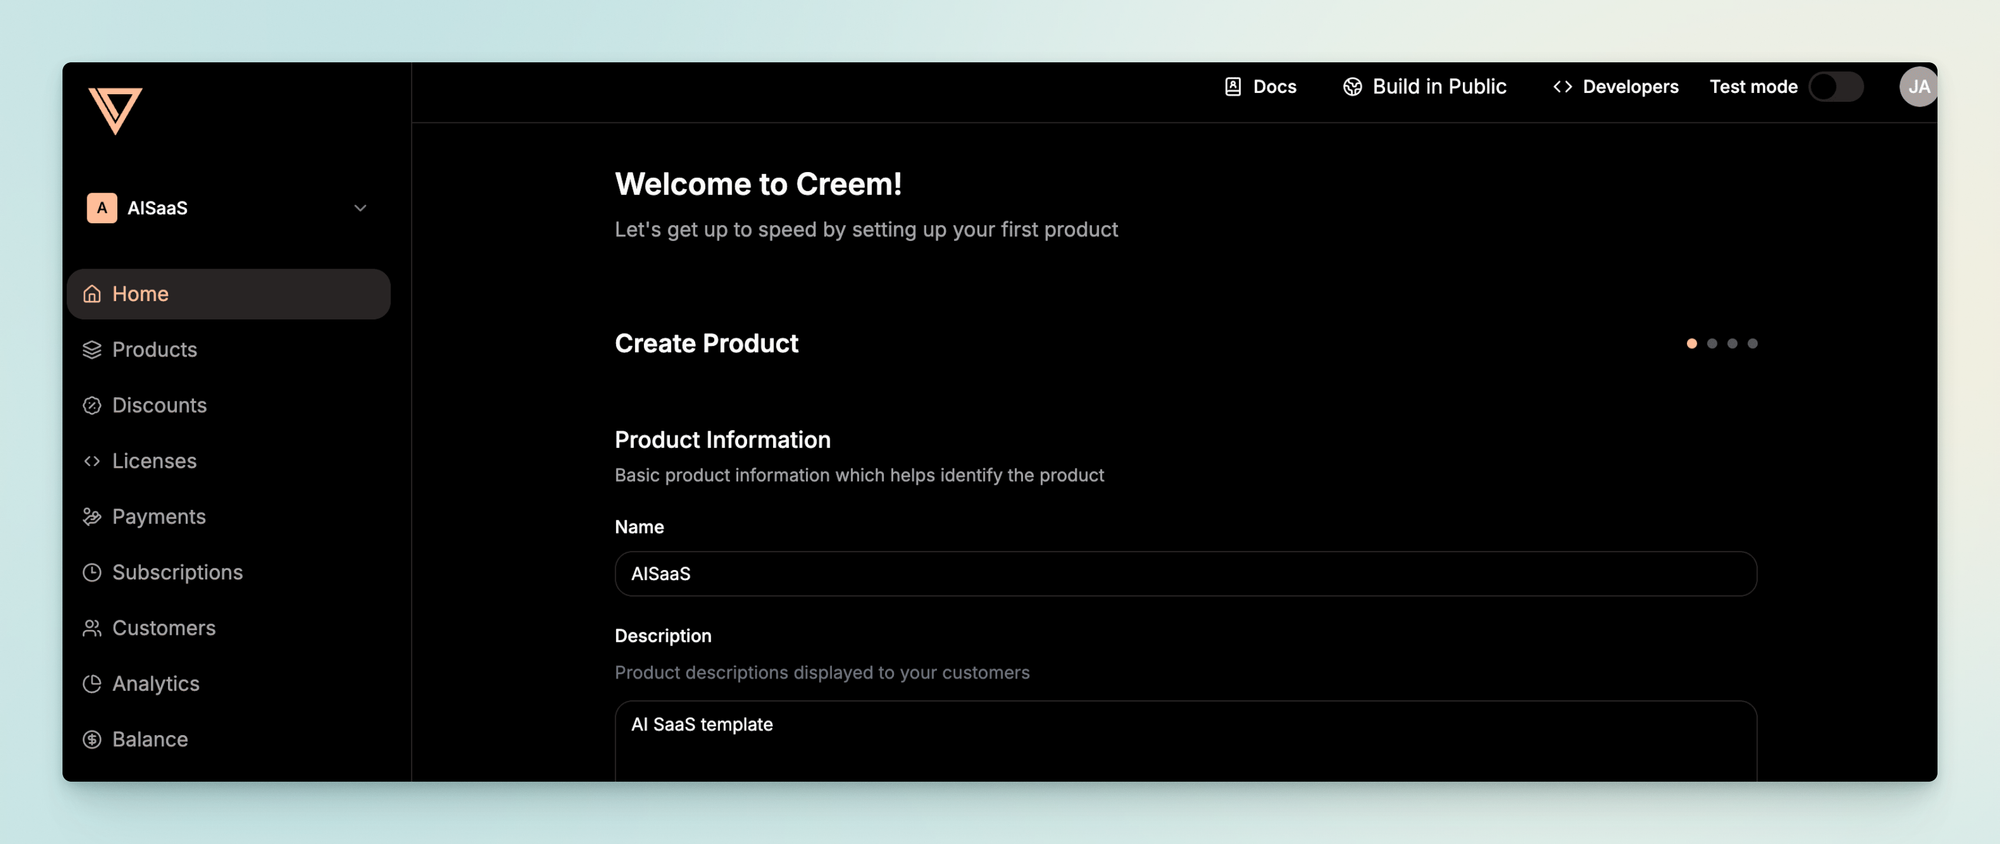The image size is (2000, 844).
Task: Click the Build in Public globe icon
Action: 1352,87
